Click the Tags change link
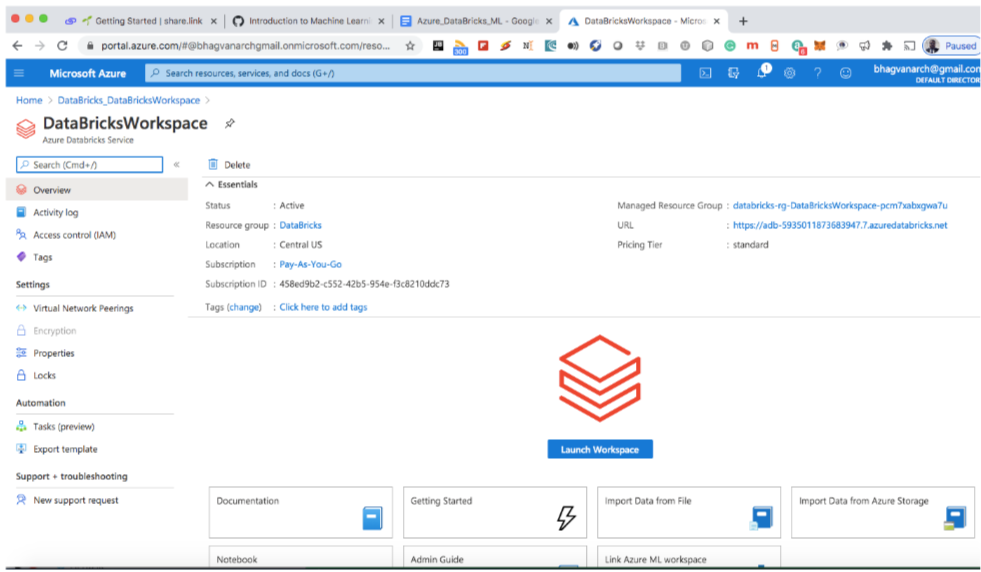This screenshot has height=572, width=981. (244, 307)
